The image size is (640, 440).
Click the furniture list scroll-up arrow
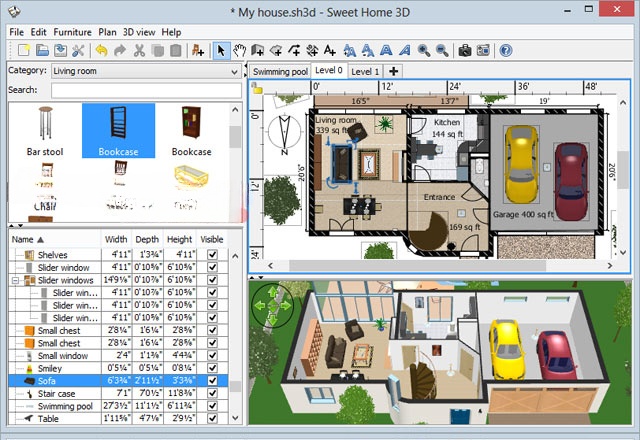[236, 256]
